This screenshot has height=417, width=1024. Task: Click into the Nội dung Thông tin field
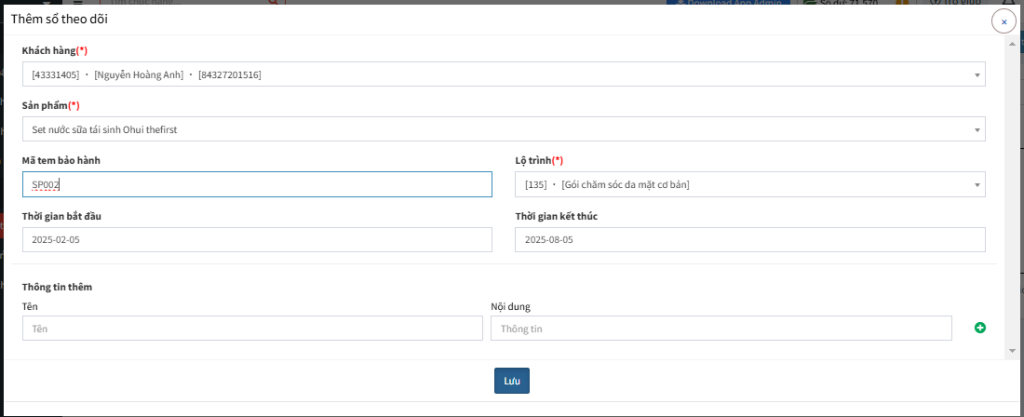(721, 328)
